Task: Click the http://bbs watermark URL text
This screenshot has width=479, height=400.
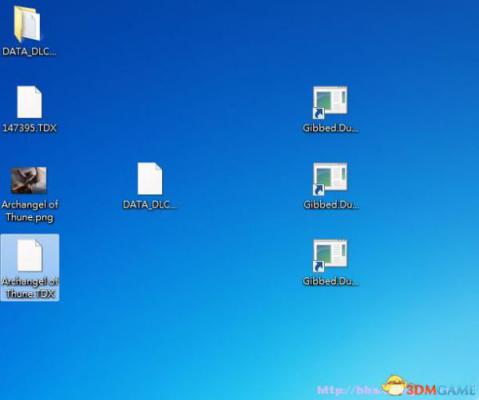Action: [x=348, y=390]
